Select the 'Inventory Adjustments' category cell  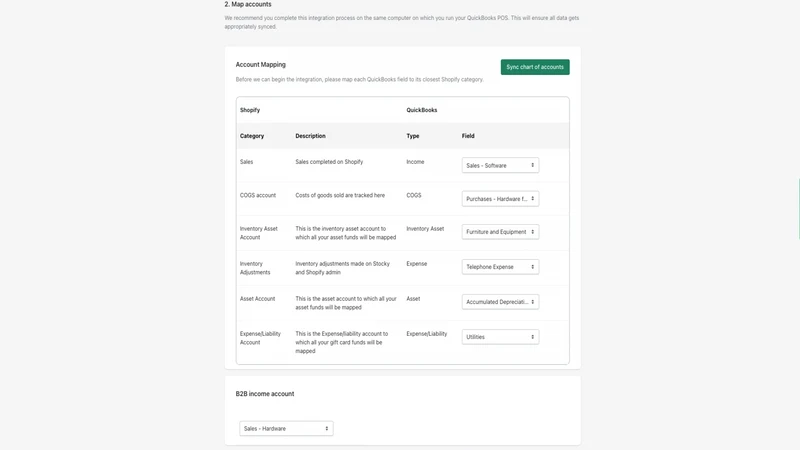point(255,268)
